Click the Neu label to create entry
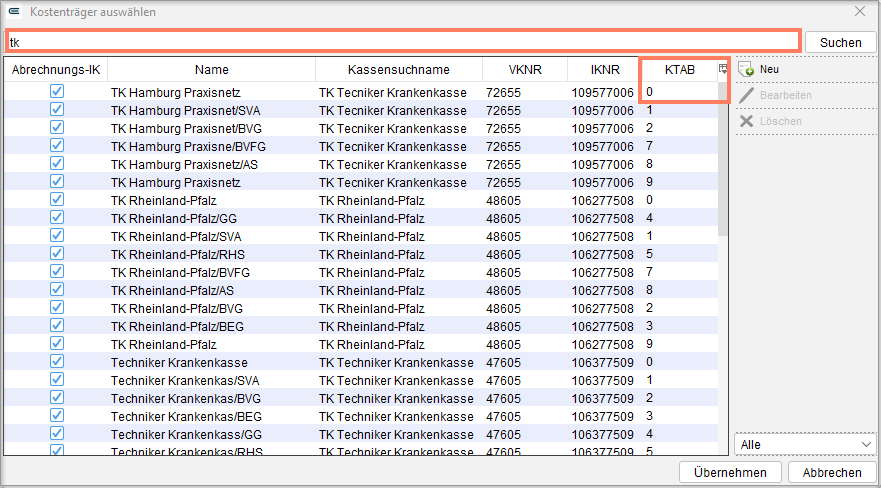Screen dimensions: 881x488 pyautogui.click(x=769, y=69)
